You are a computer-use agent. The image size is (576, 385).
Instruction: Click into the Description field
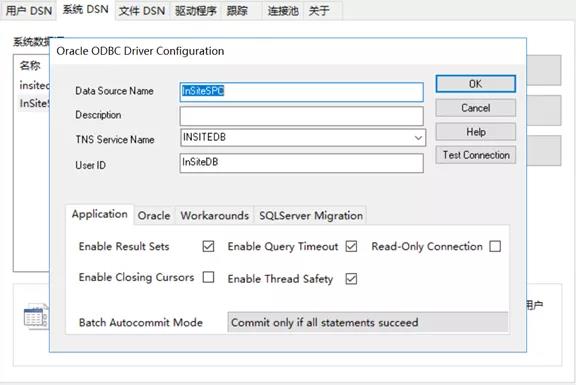[301, 116]
